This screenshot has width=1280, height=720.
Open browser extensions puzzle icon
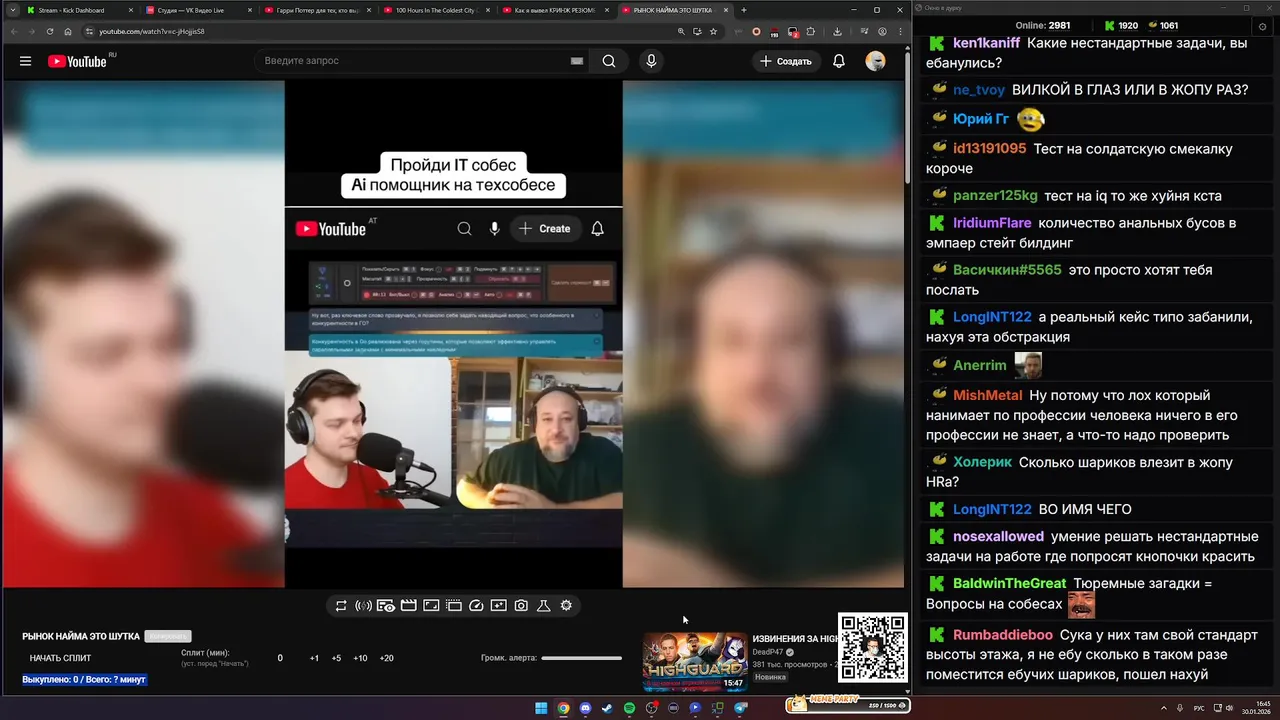coord(810,31)
